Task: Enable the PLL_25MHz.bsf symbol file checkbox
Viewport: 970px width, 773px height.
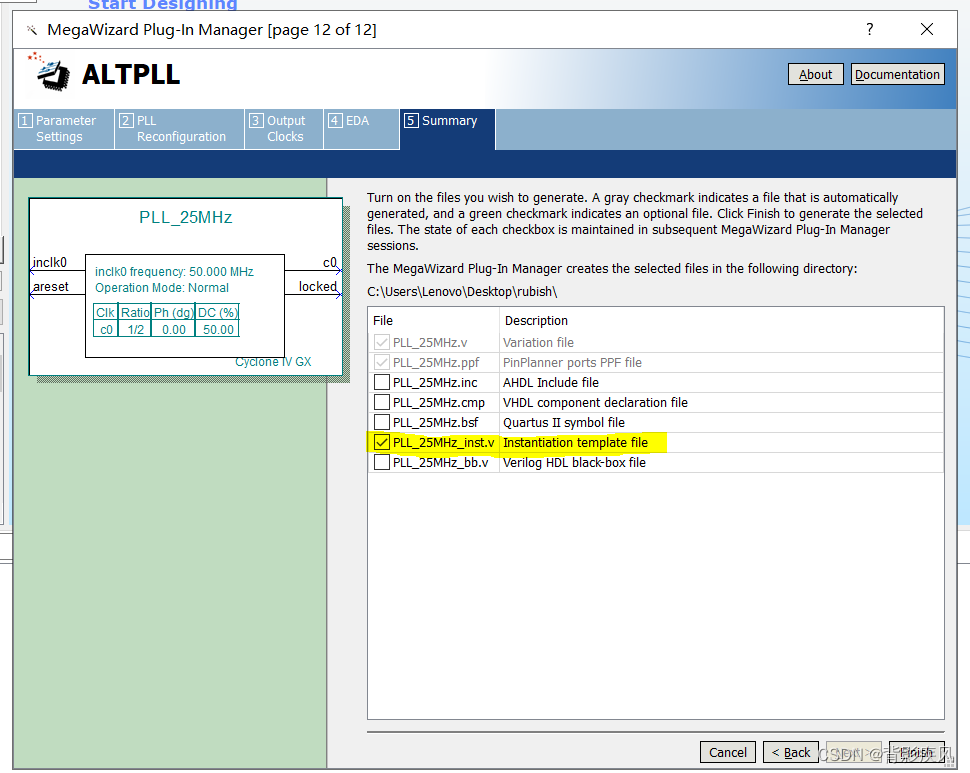Action: pos(382,422)
